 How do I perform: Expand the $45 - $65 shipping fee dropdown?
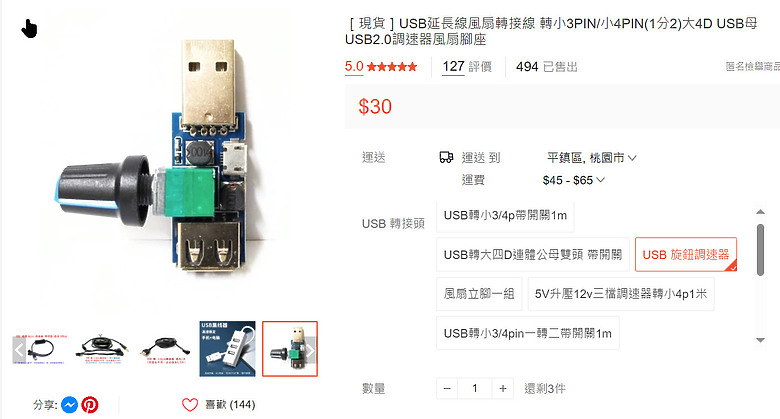[574, 180]
